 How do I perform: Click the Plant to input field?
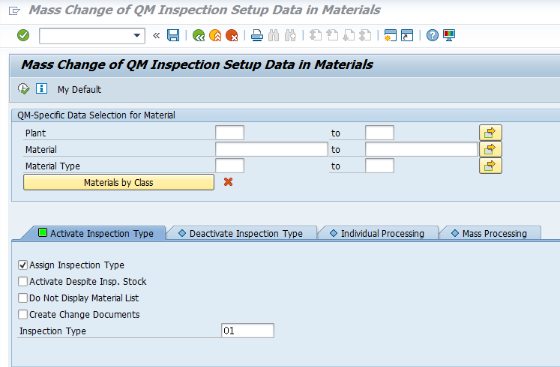pyautogui.click(x=379, y=133)
